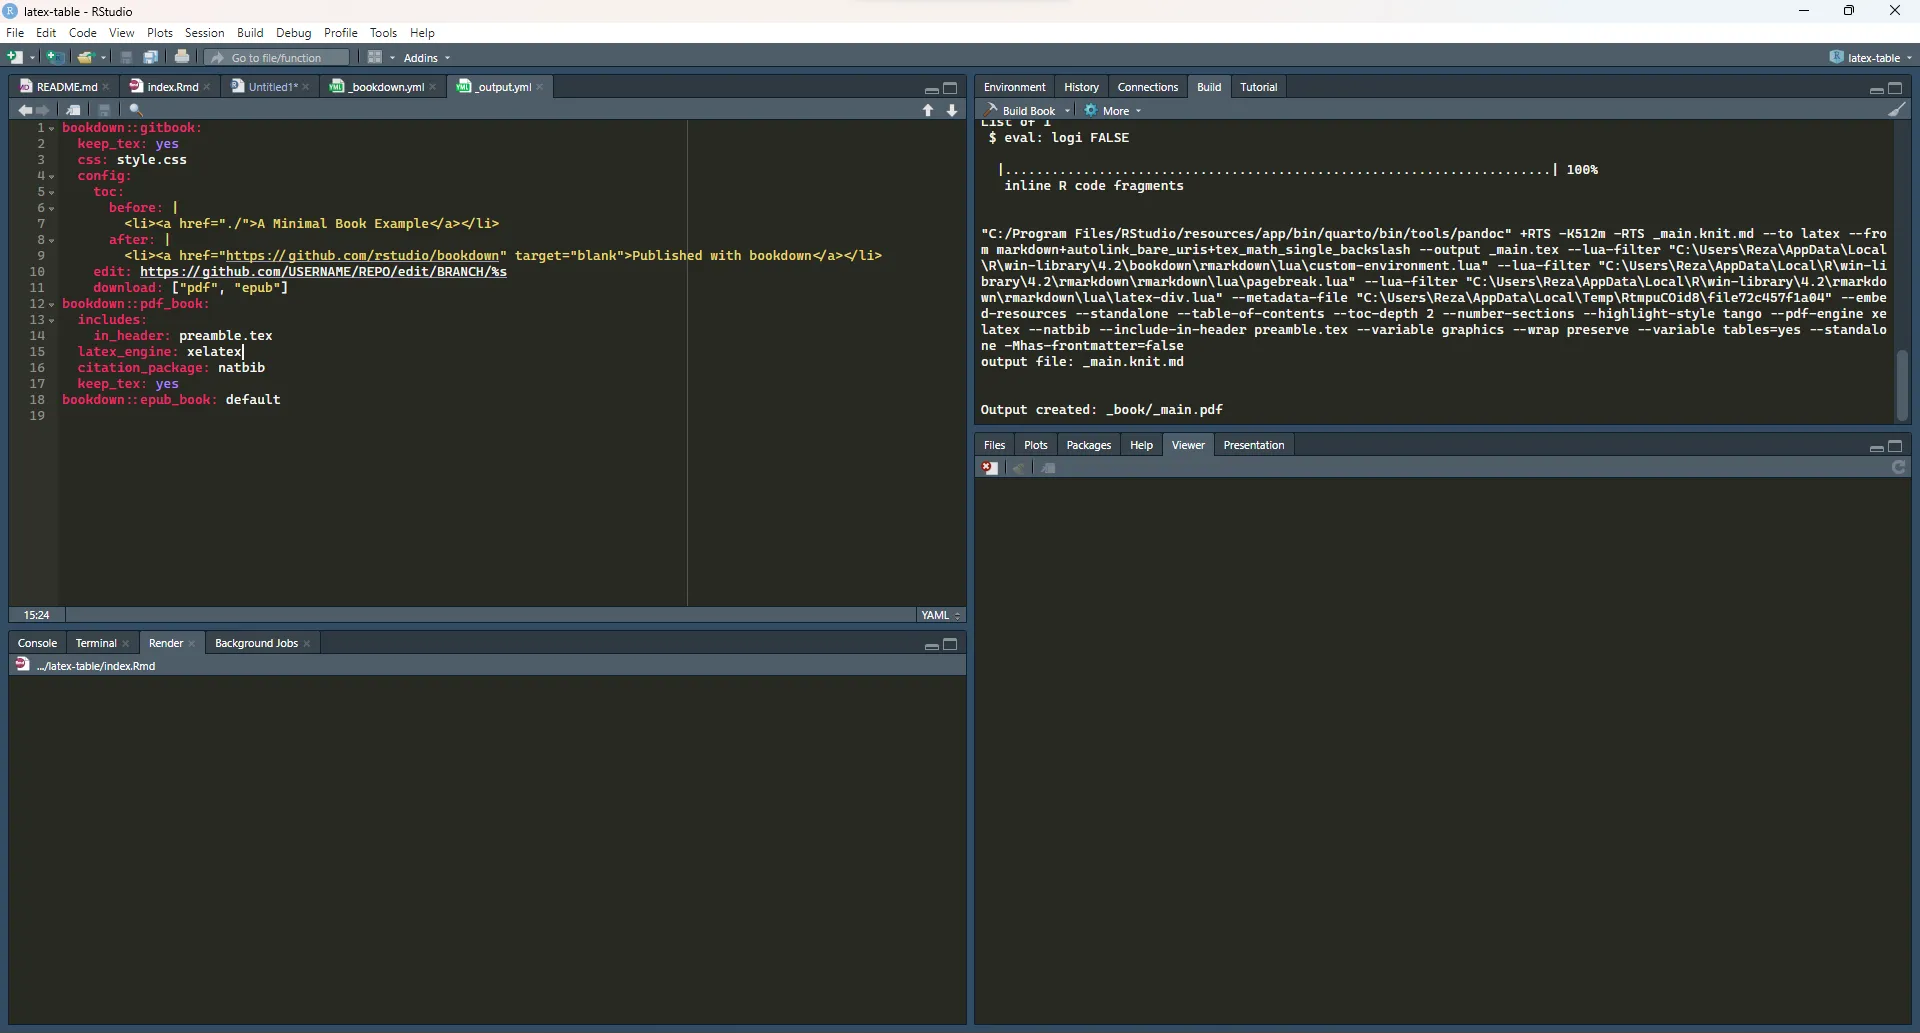This screenshot has width=1920, height=1033.
Task: Show editor file in new window
Action: 74,111
